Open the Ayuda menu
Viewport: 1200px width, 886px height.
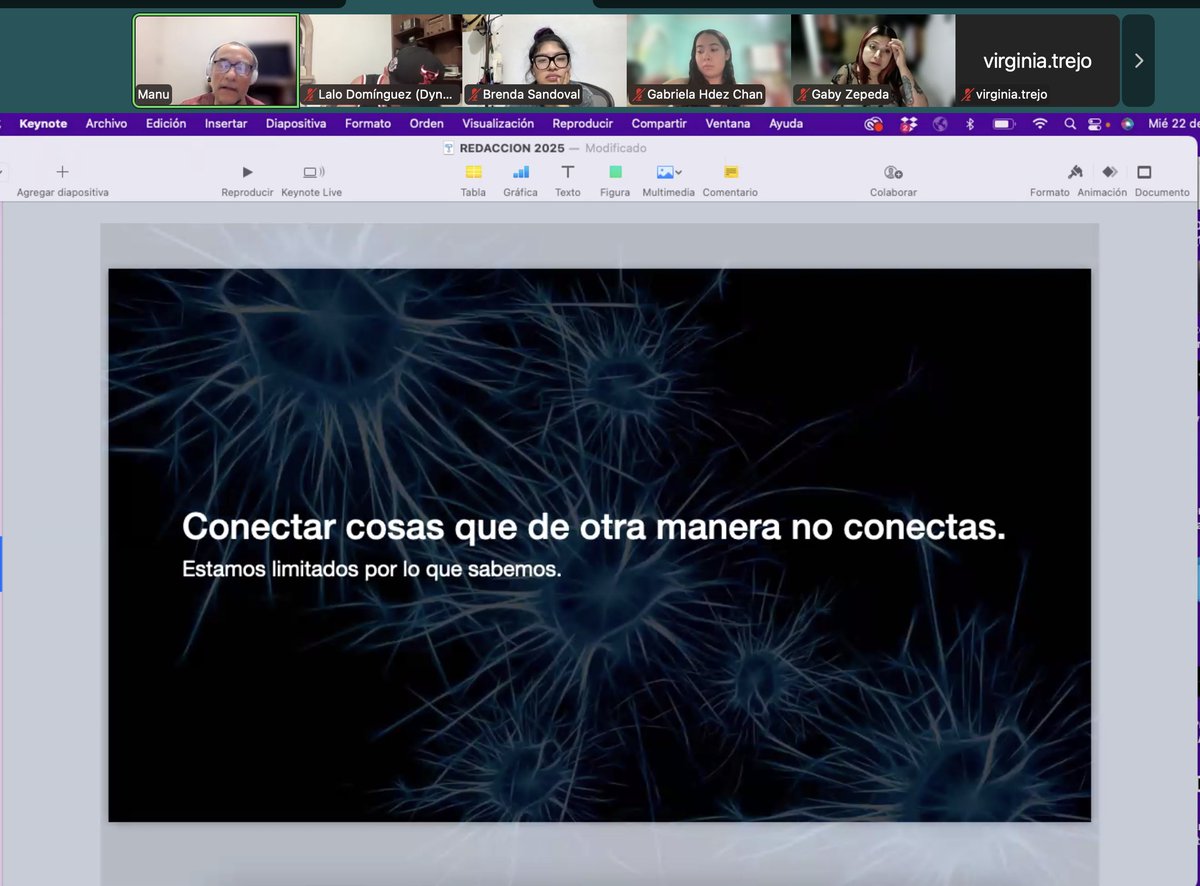tap(786, 124)
